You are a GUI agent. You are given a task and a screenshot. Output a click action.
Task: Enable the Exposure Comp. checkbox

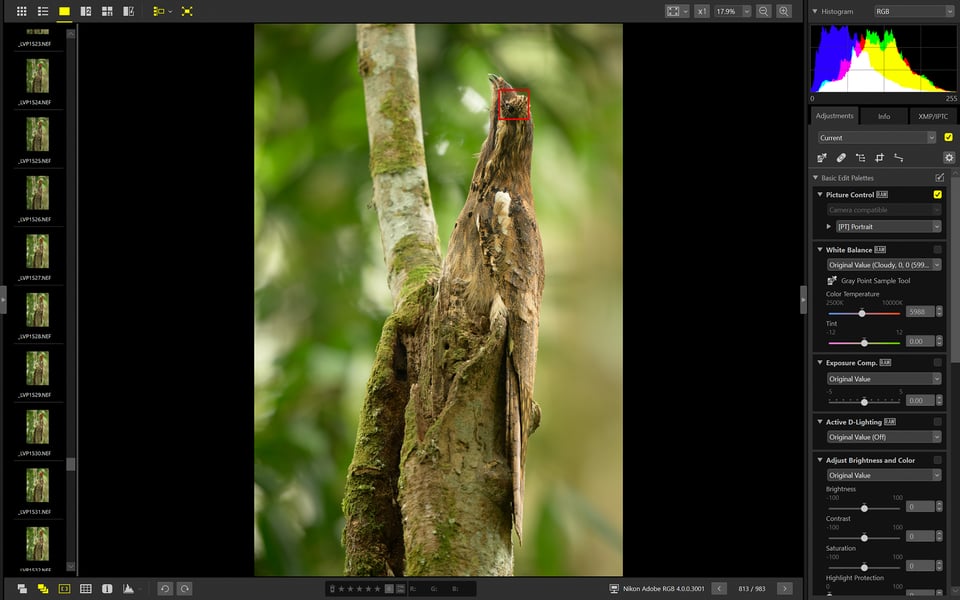pyautogui.click(x=937, y=362)
